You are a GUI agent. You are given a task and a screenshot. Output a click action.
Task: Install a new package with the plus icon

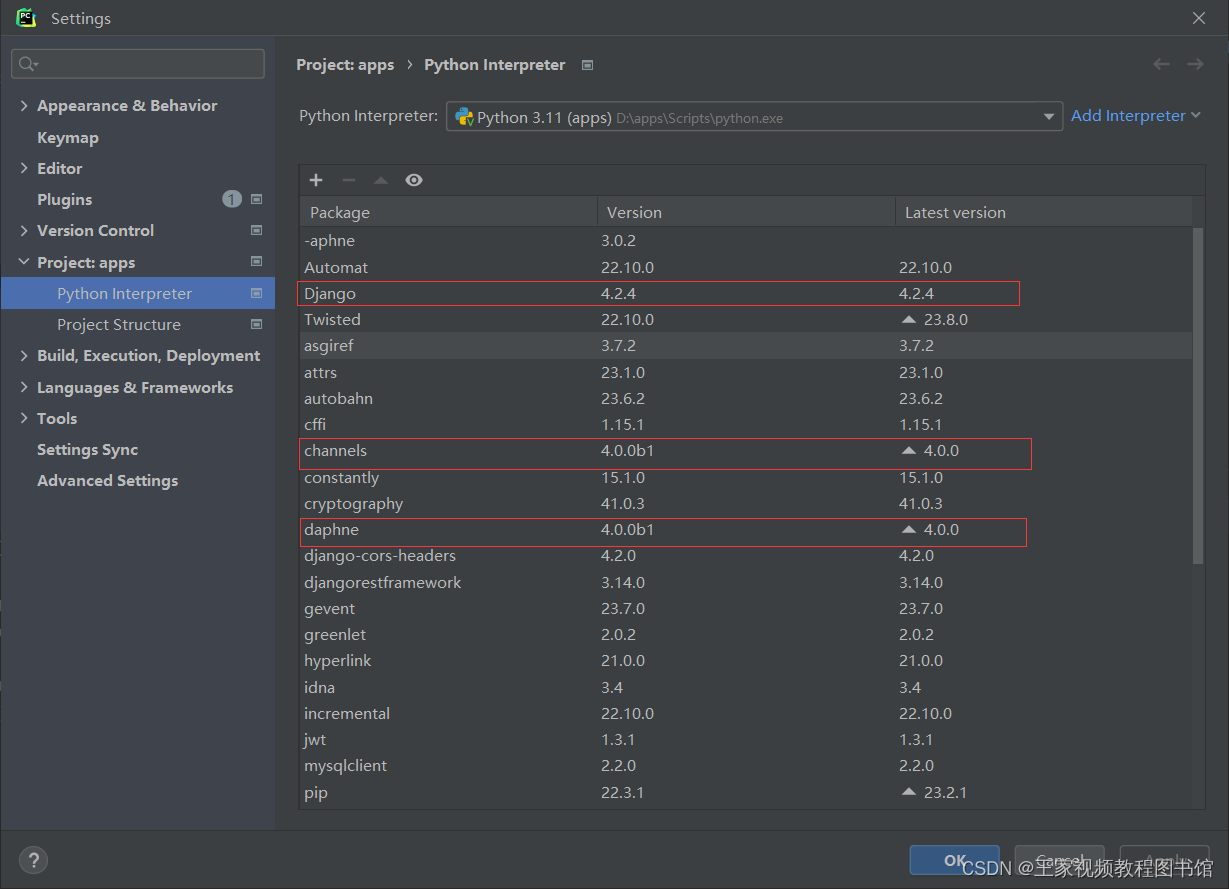pos(316,180)
